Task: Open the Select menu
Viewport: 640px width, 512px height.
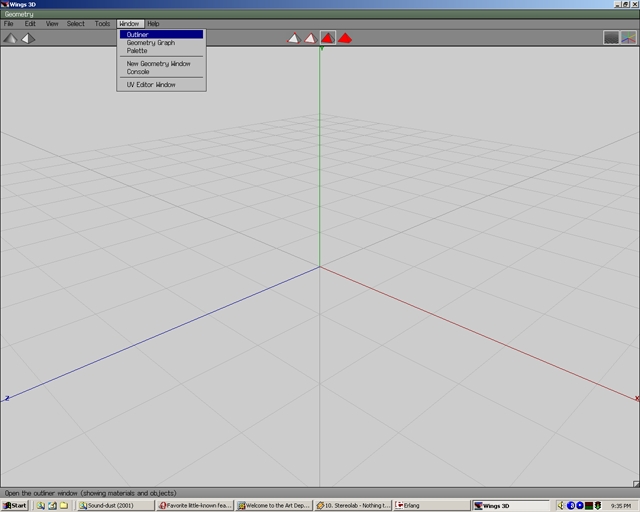Action: [76, 24]
